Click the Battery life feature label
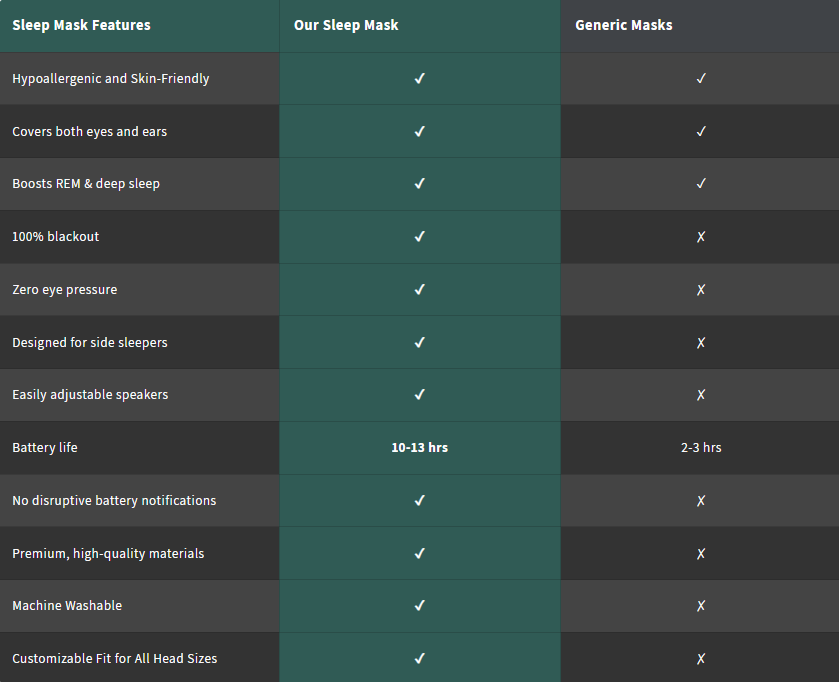This screenshot has height=682, width=839. tap(45, 448)
